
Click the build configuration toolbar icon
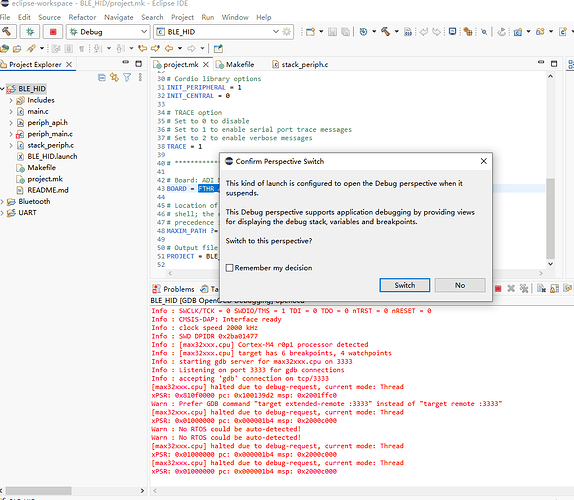point(363,32)
